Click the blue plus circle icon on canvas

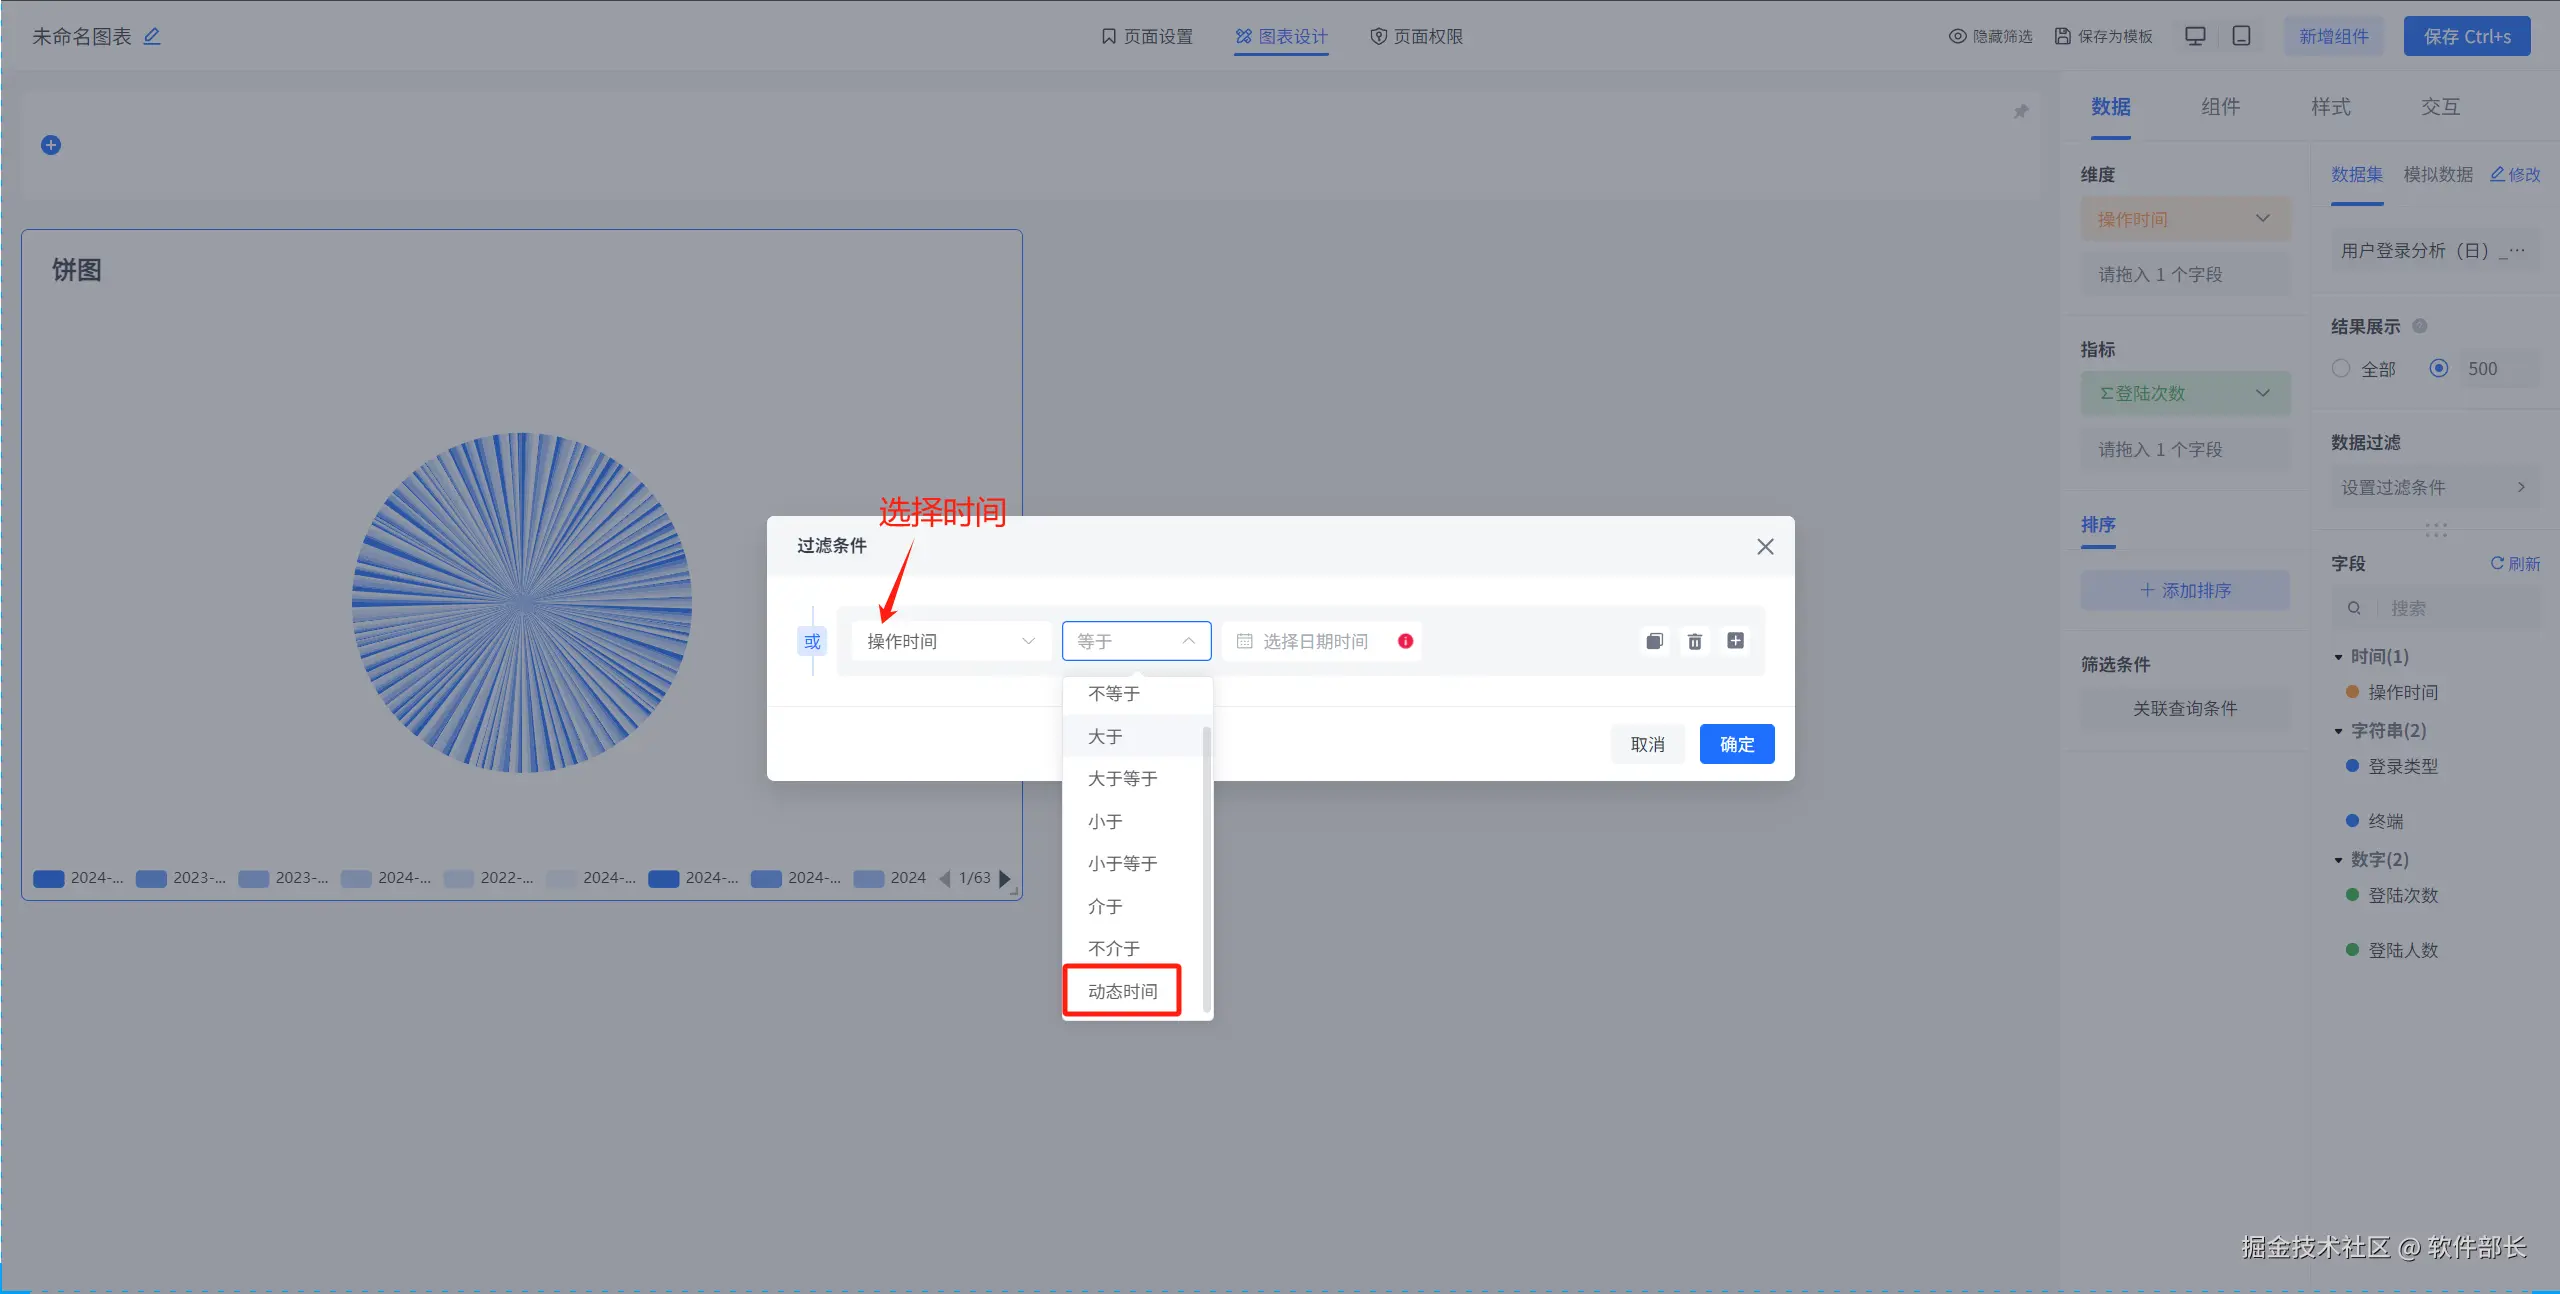[x=51, y=145]
